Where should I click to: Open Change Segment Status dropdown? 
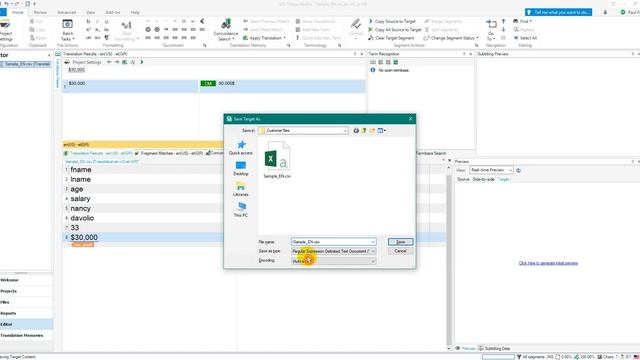click(450, 38)
